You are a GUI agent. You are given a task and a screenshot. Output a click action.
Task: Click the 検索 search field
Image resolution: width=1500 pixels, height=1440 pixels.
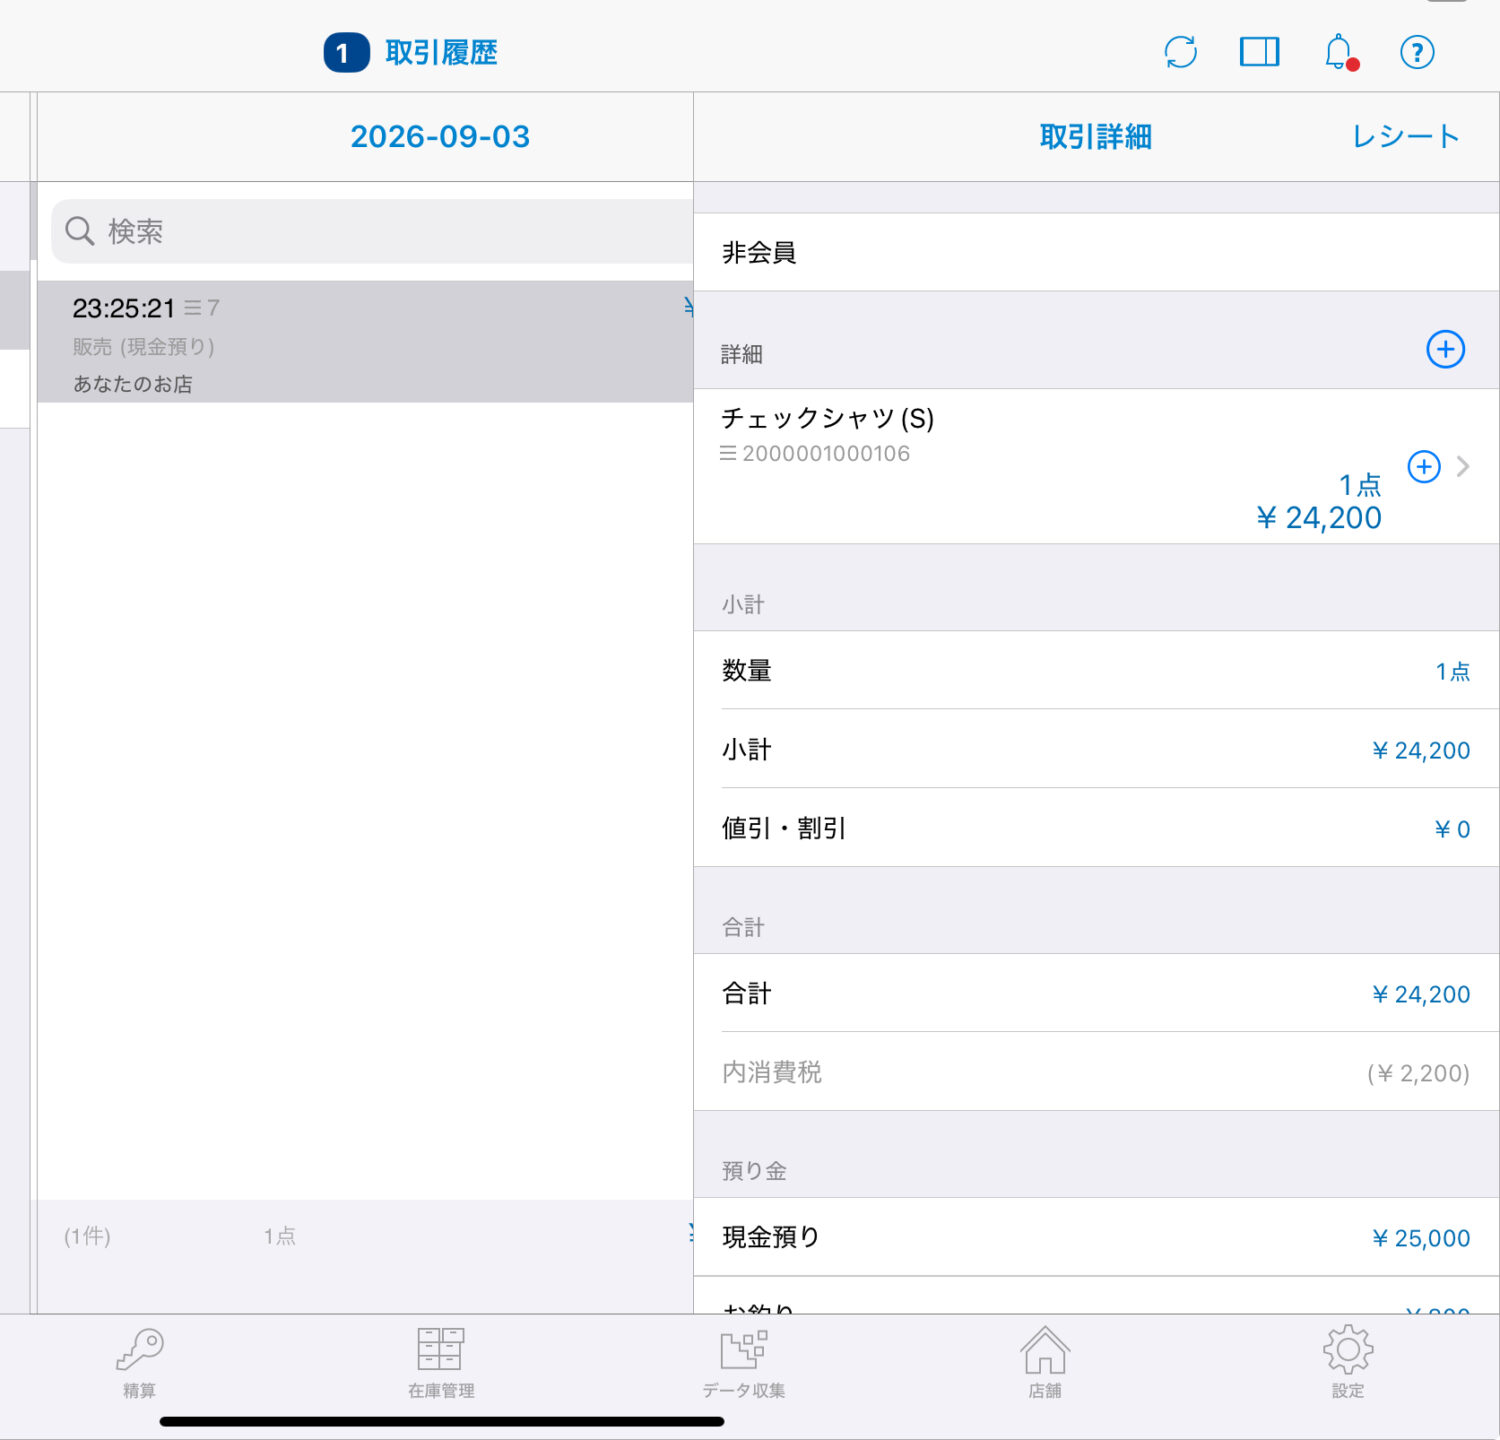[372, 231]
